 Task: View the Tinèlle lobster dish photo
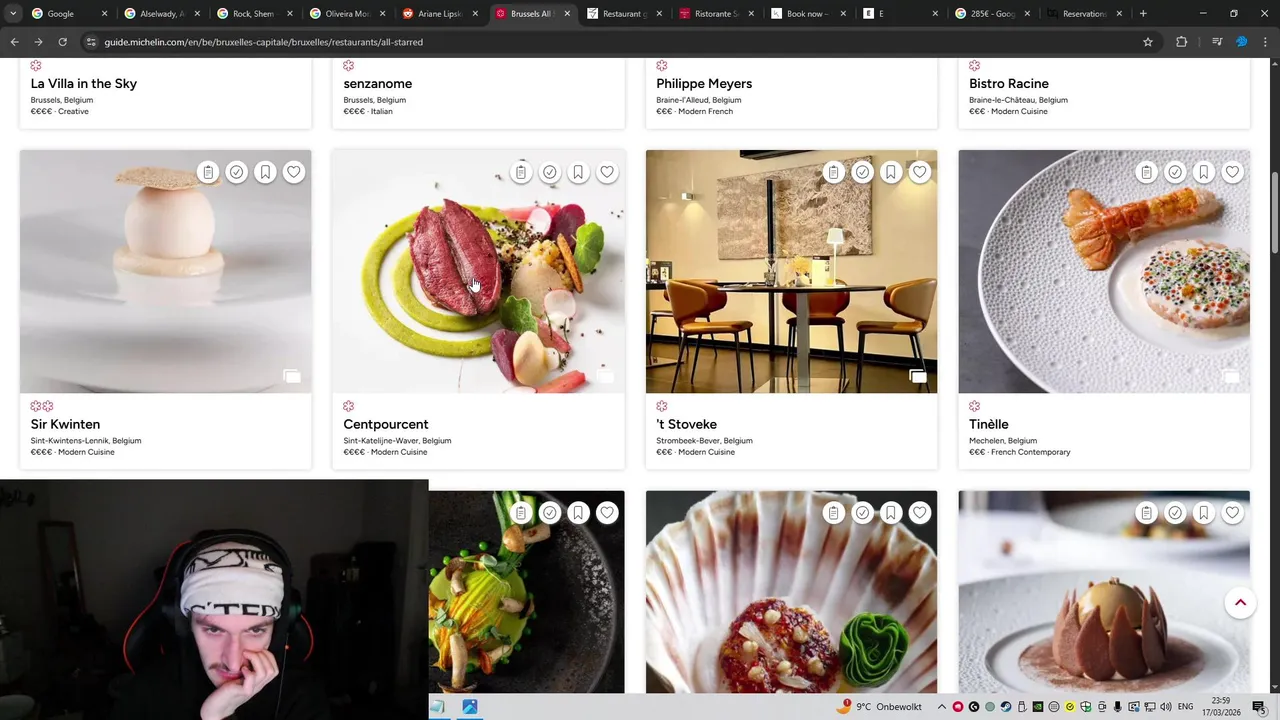pos(1104,271)
